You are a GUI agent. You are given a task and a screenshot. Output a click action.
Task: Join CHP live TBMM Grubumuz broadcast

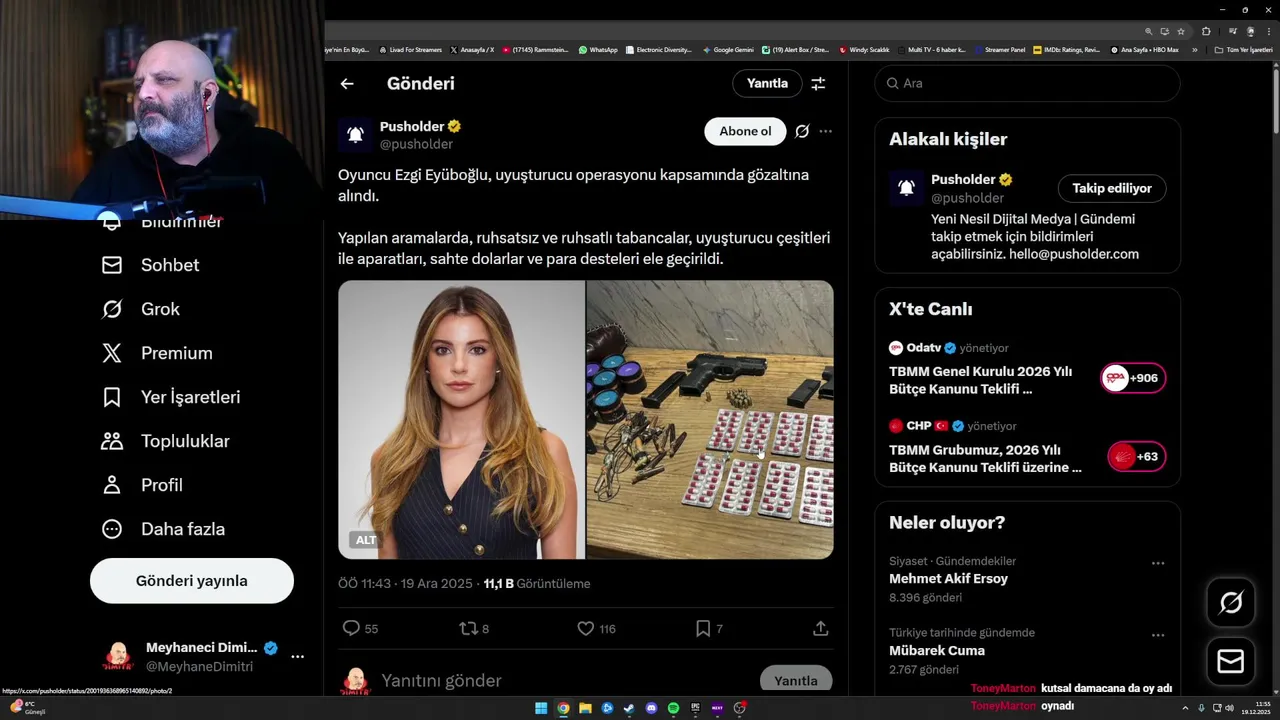click(x=985, y=458)
